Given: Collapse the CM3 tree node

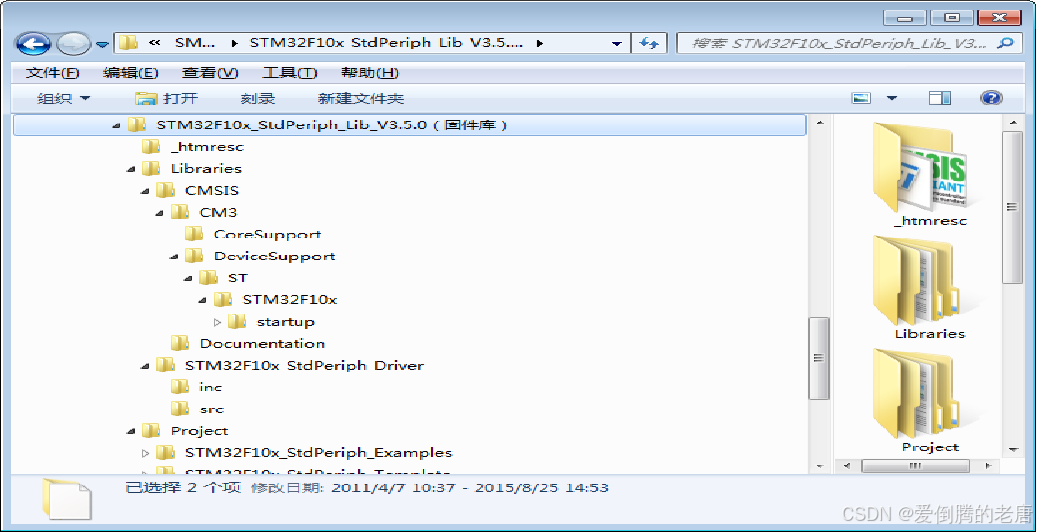Looking at the screenshot, I should tap(159, 212).
